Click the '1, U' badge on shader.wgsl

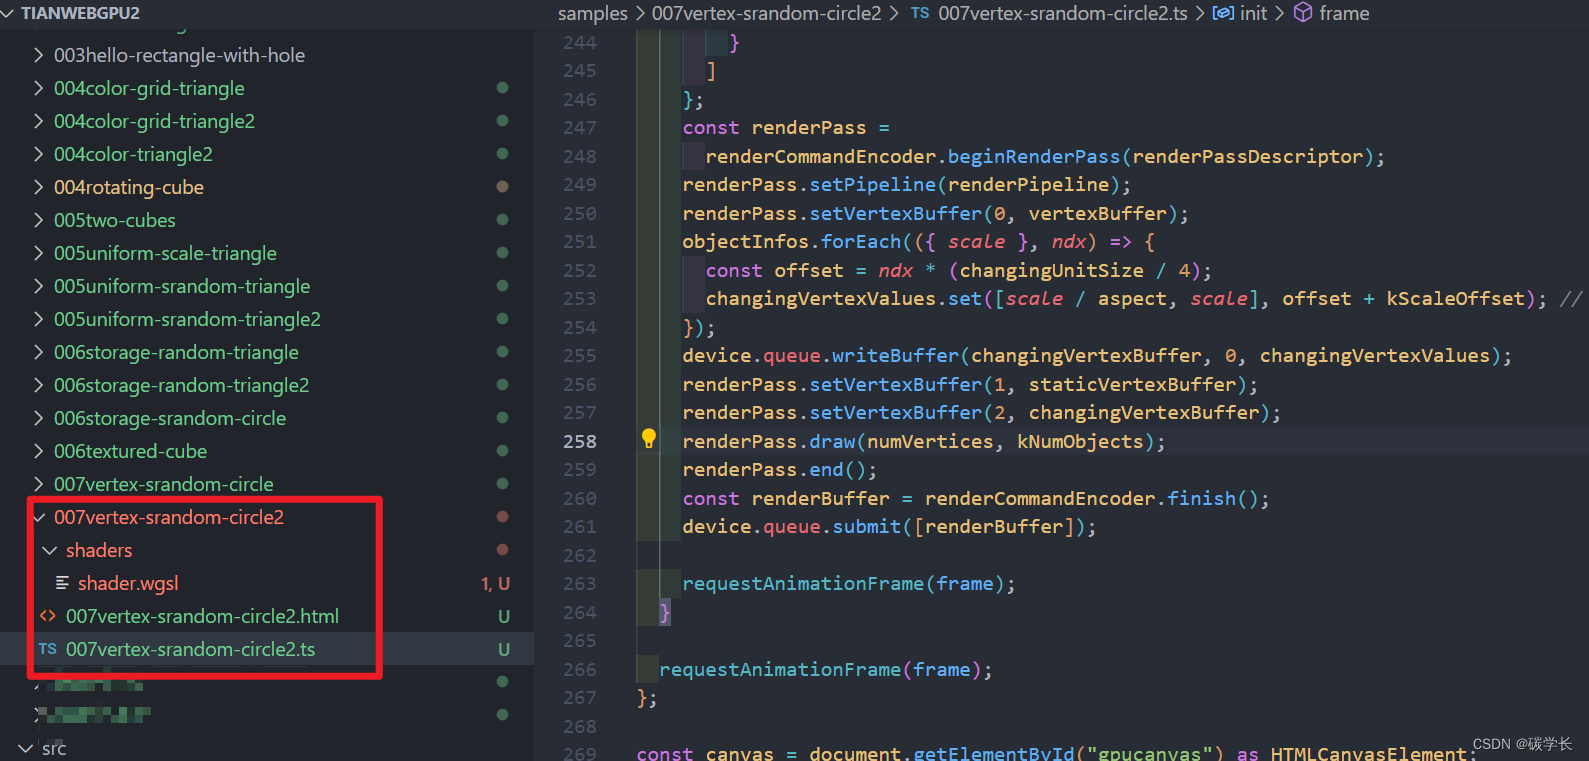pos(495,583)
